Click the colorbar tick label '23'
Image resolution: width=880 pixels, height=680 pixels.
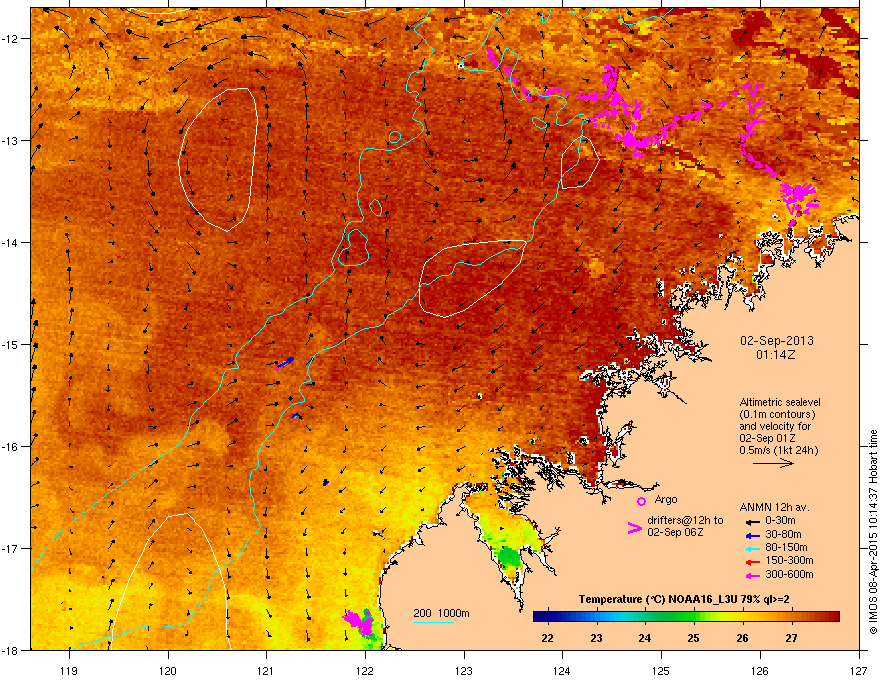596,638
